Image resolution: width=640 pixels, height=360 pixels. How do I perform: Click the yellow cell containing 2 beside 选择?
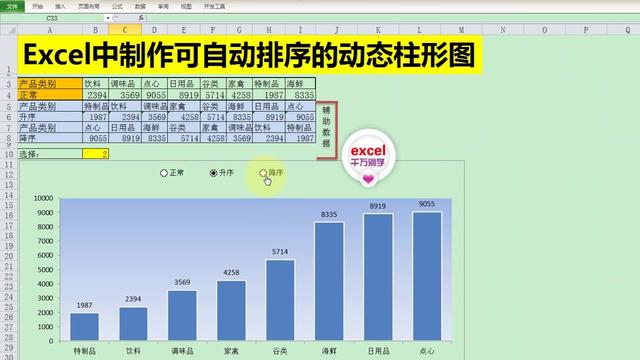[96, 154]
